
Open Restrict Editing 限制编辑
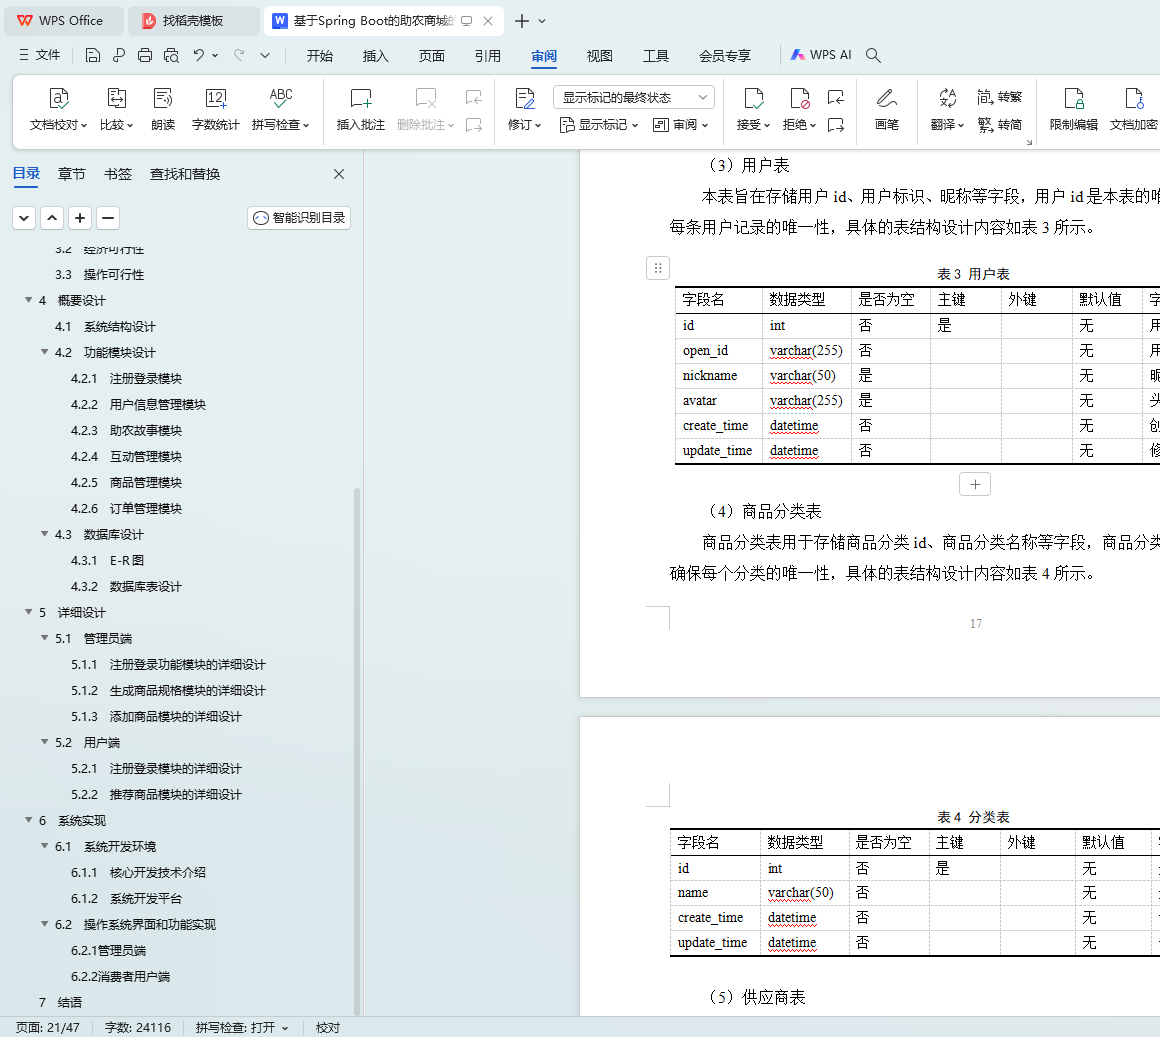pyautogui.click(x=1073, y=109)
